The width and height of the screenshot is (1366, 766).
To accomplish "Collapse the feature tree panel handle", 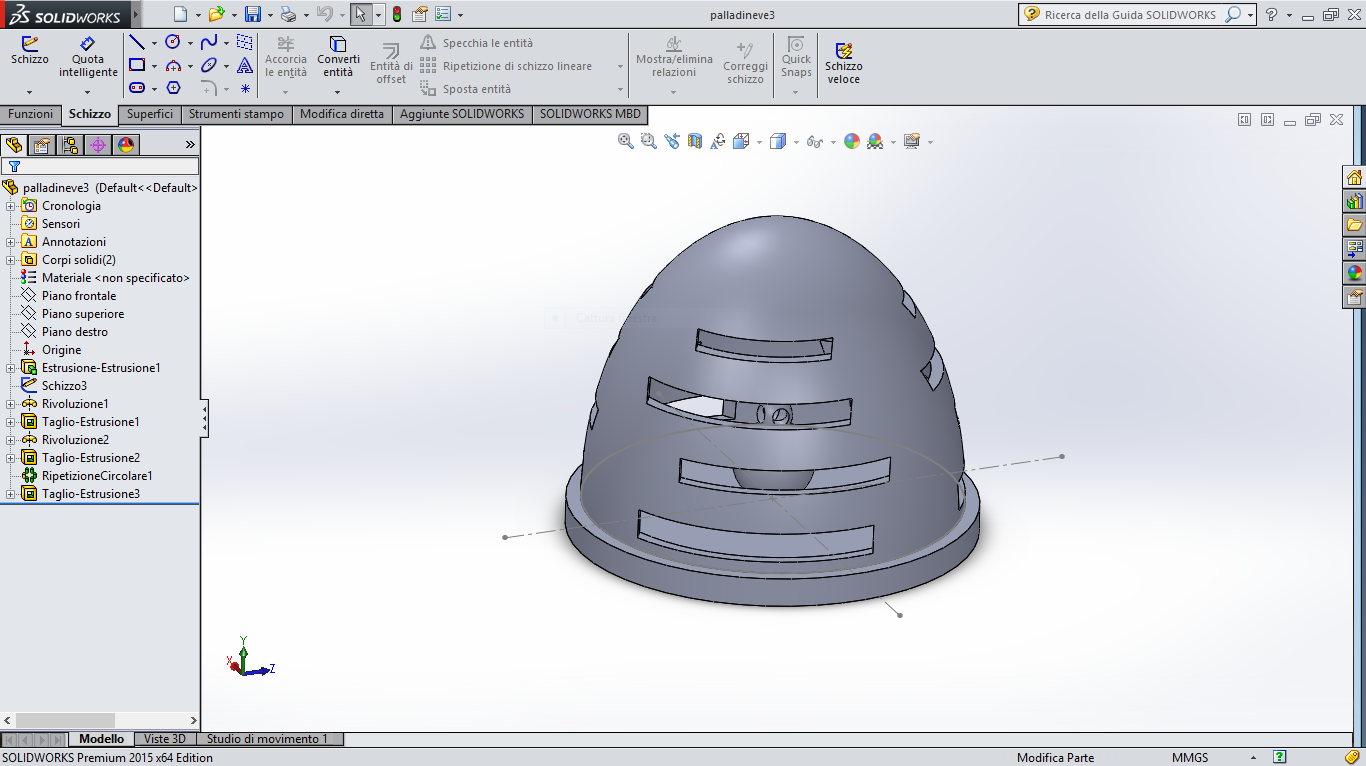I will click(x=205, y=418).
